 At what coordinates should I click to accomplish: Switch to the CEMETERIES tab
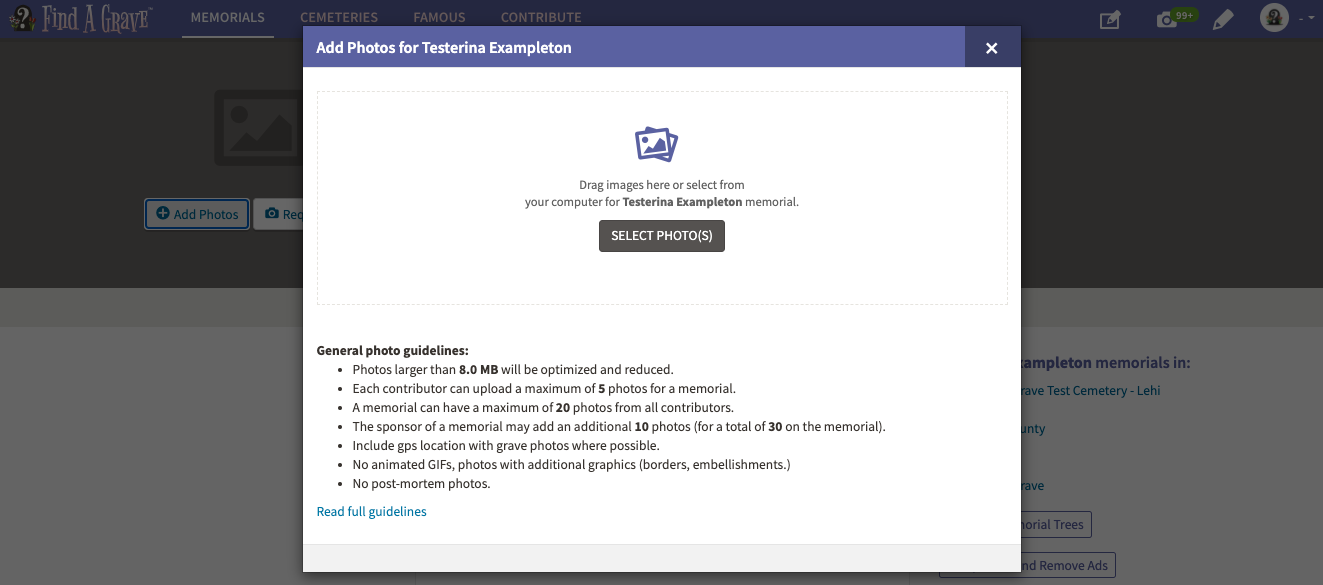[x=339, y=18]
